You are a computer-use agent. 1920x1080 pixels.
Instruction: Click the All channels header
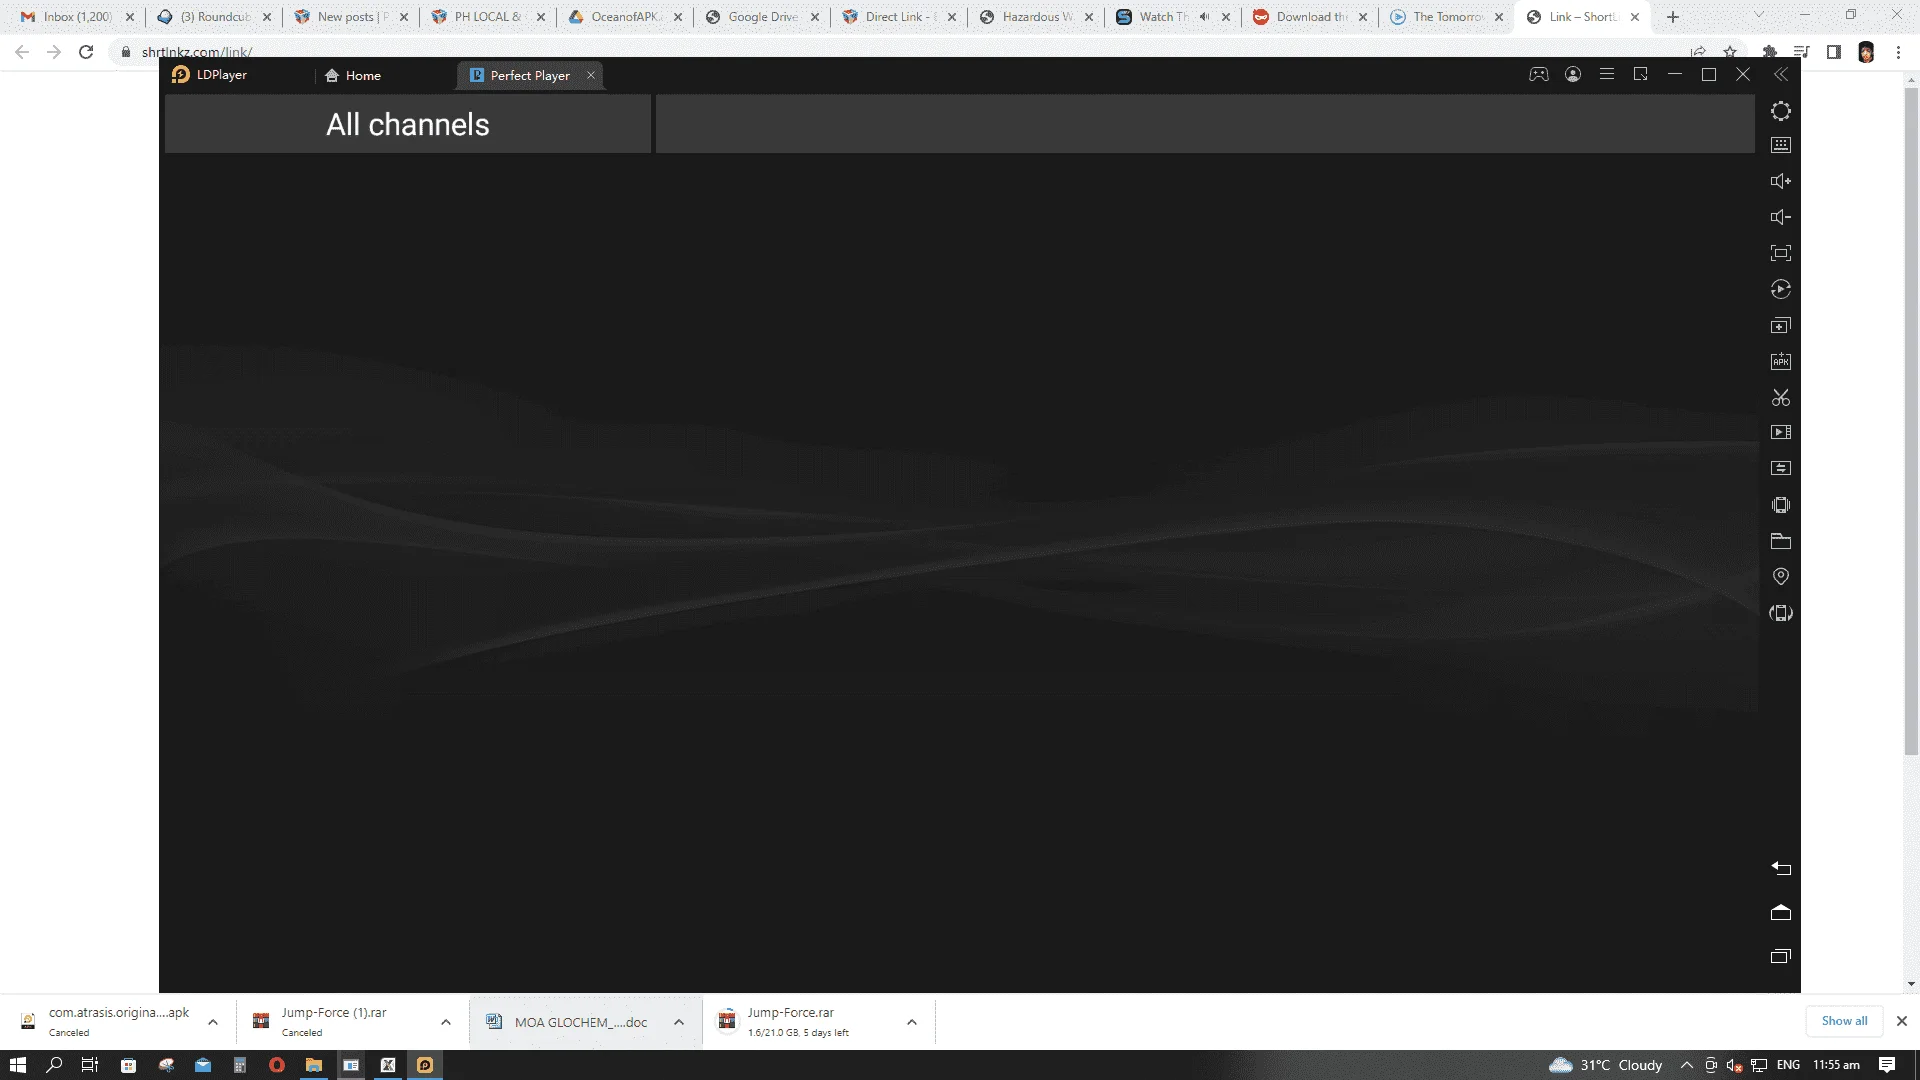[x=408, y=125]
